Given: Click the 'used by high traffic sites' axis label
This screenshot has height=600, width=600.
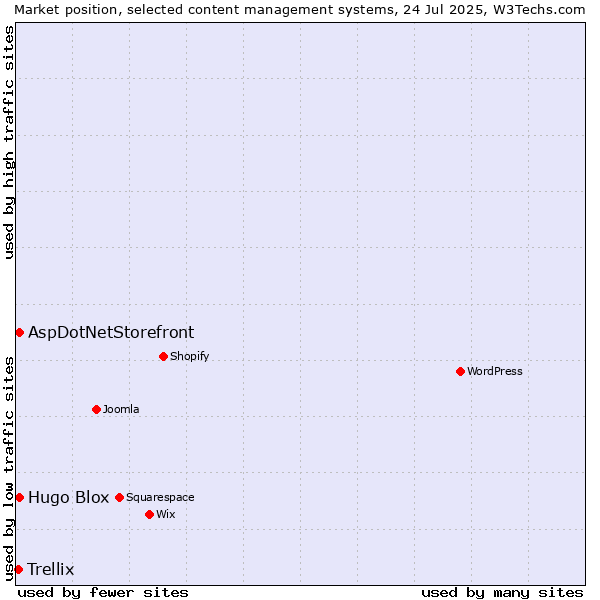Looking at the screenshot, I should [9, 142].
